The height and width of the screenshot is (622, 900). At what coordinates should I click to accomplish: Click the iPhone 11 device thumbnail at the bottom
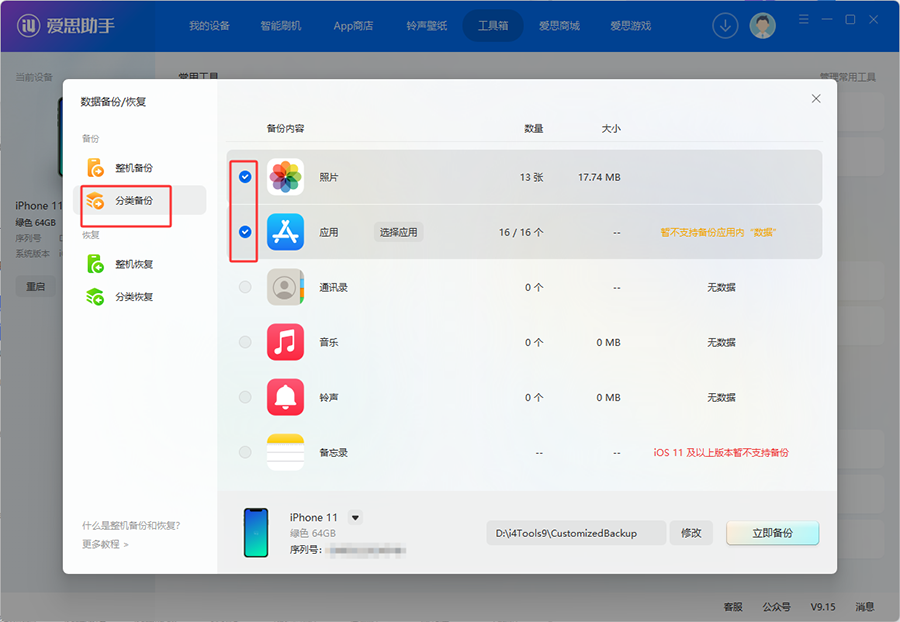(256, 532)
